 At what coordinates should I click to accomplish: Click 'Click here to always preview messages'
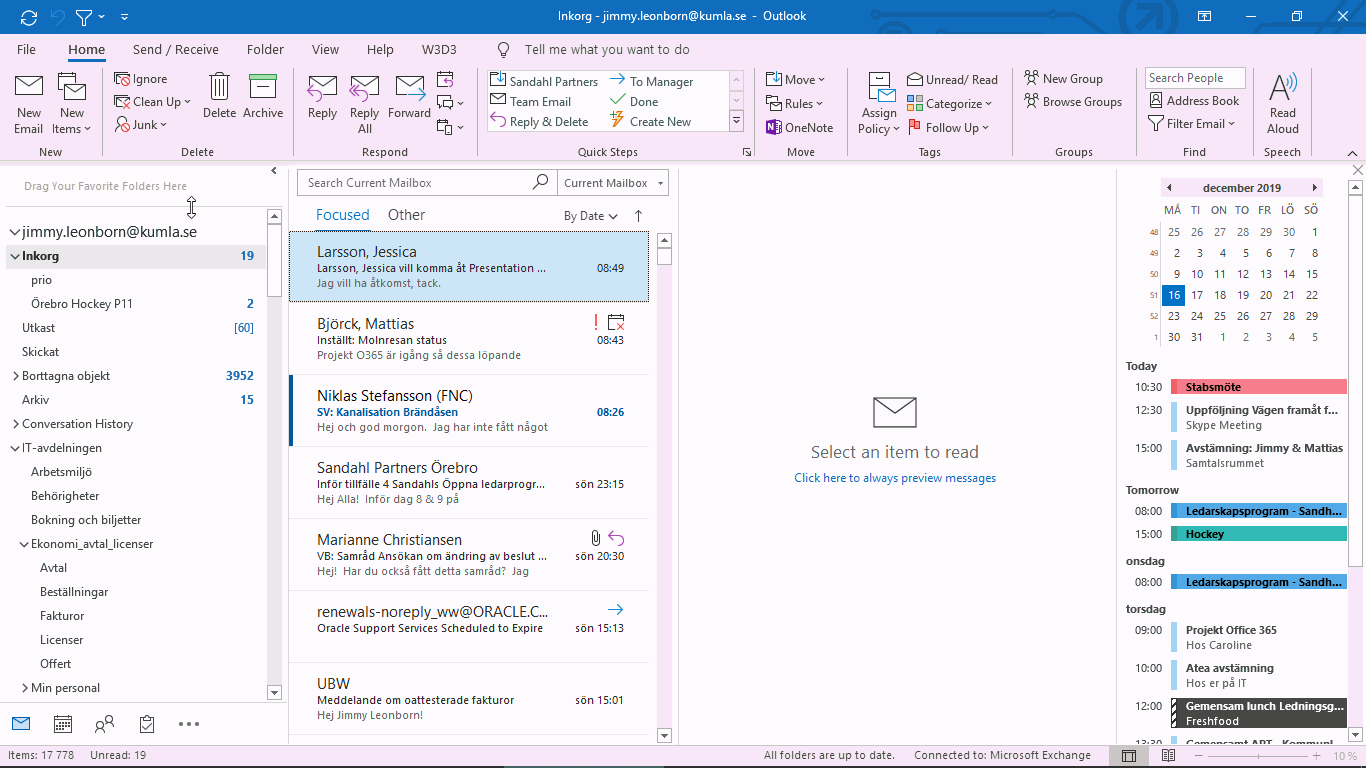coord(895,478)
